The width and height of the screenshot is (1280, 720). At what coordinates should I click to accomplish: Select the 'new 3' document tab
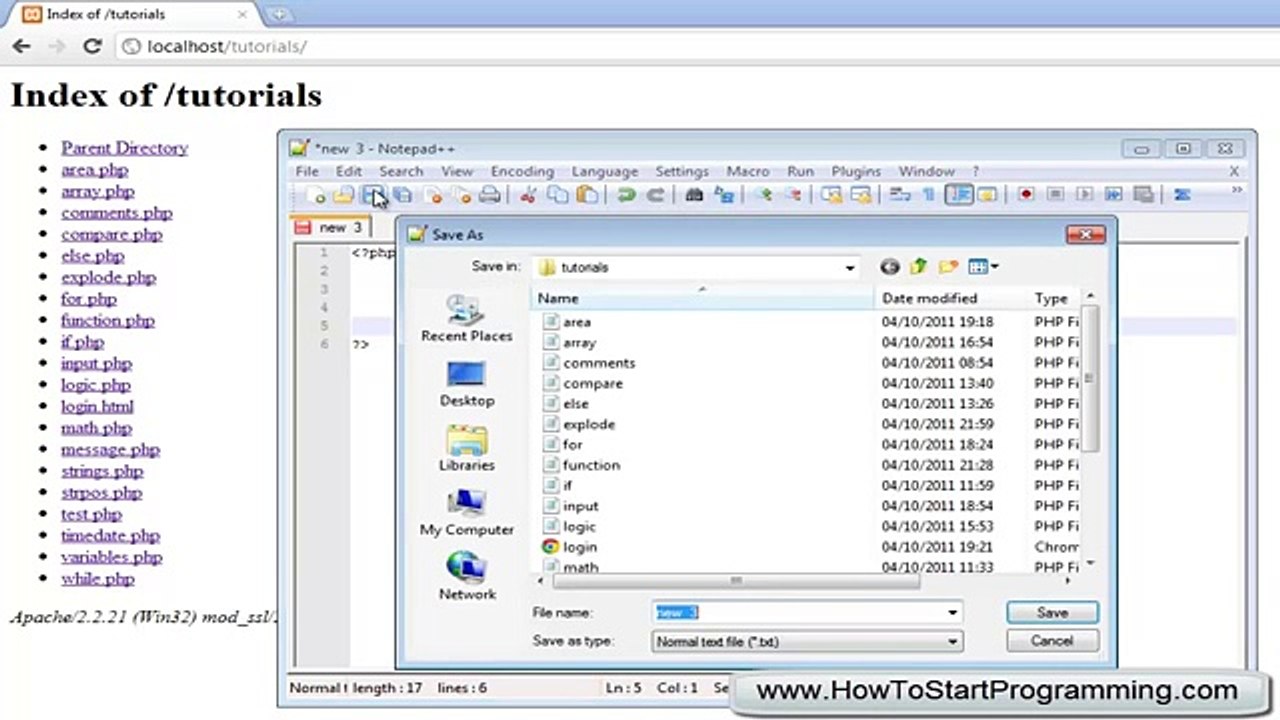pos(331,227)
